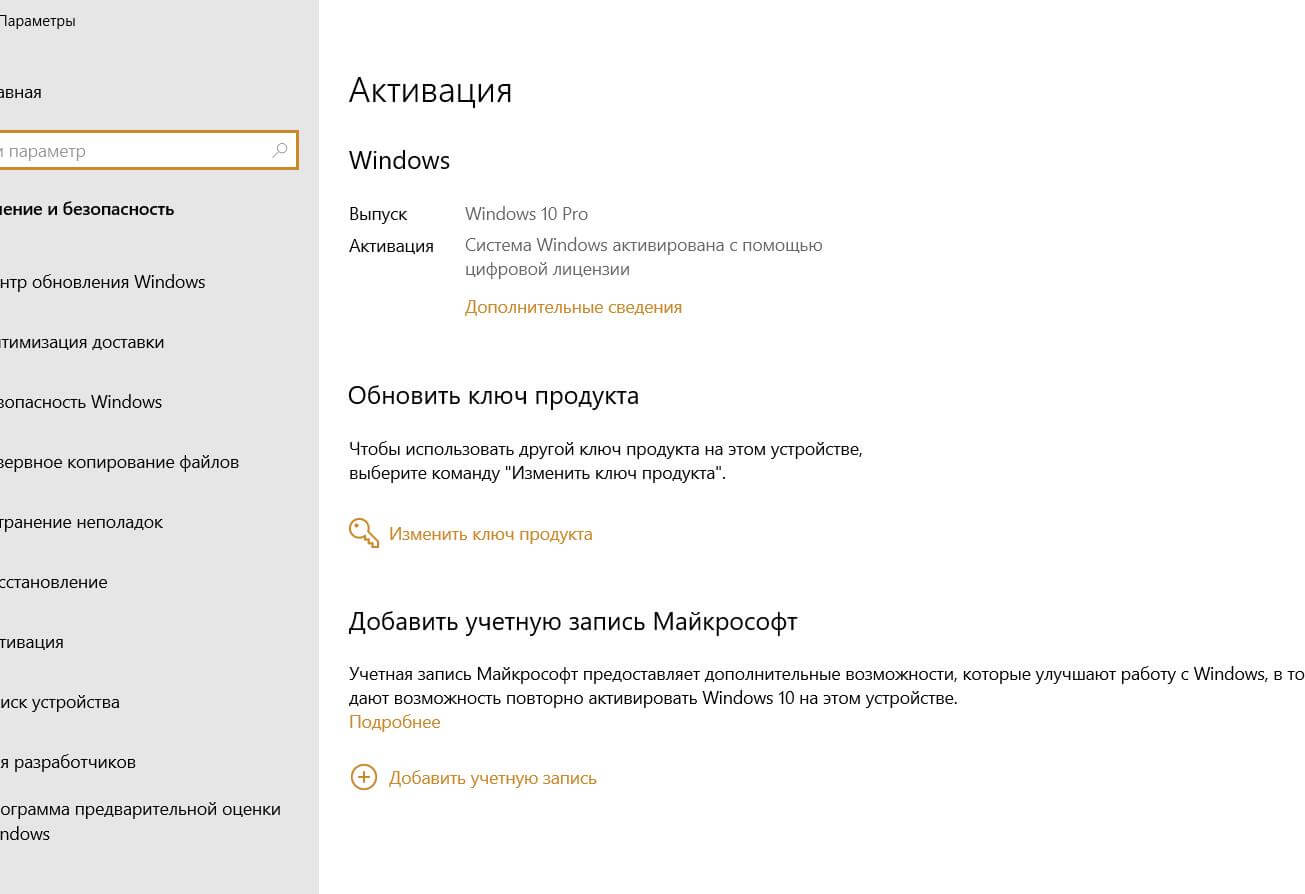The height and width of the screenshot is (894, 1305).
Task: Click the Выпуск label
Action: coord(378,214)
